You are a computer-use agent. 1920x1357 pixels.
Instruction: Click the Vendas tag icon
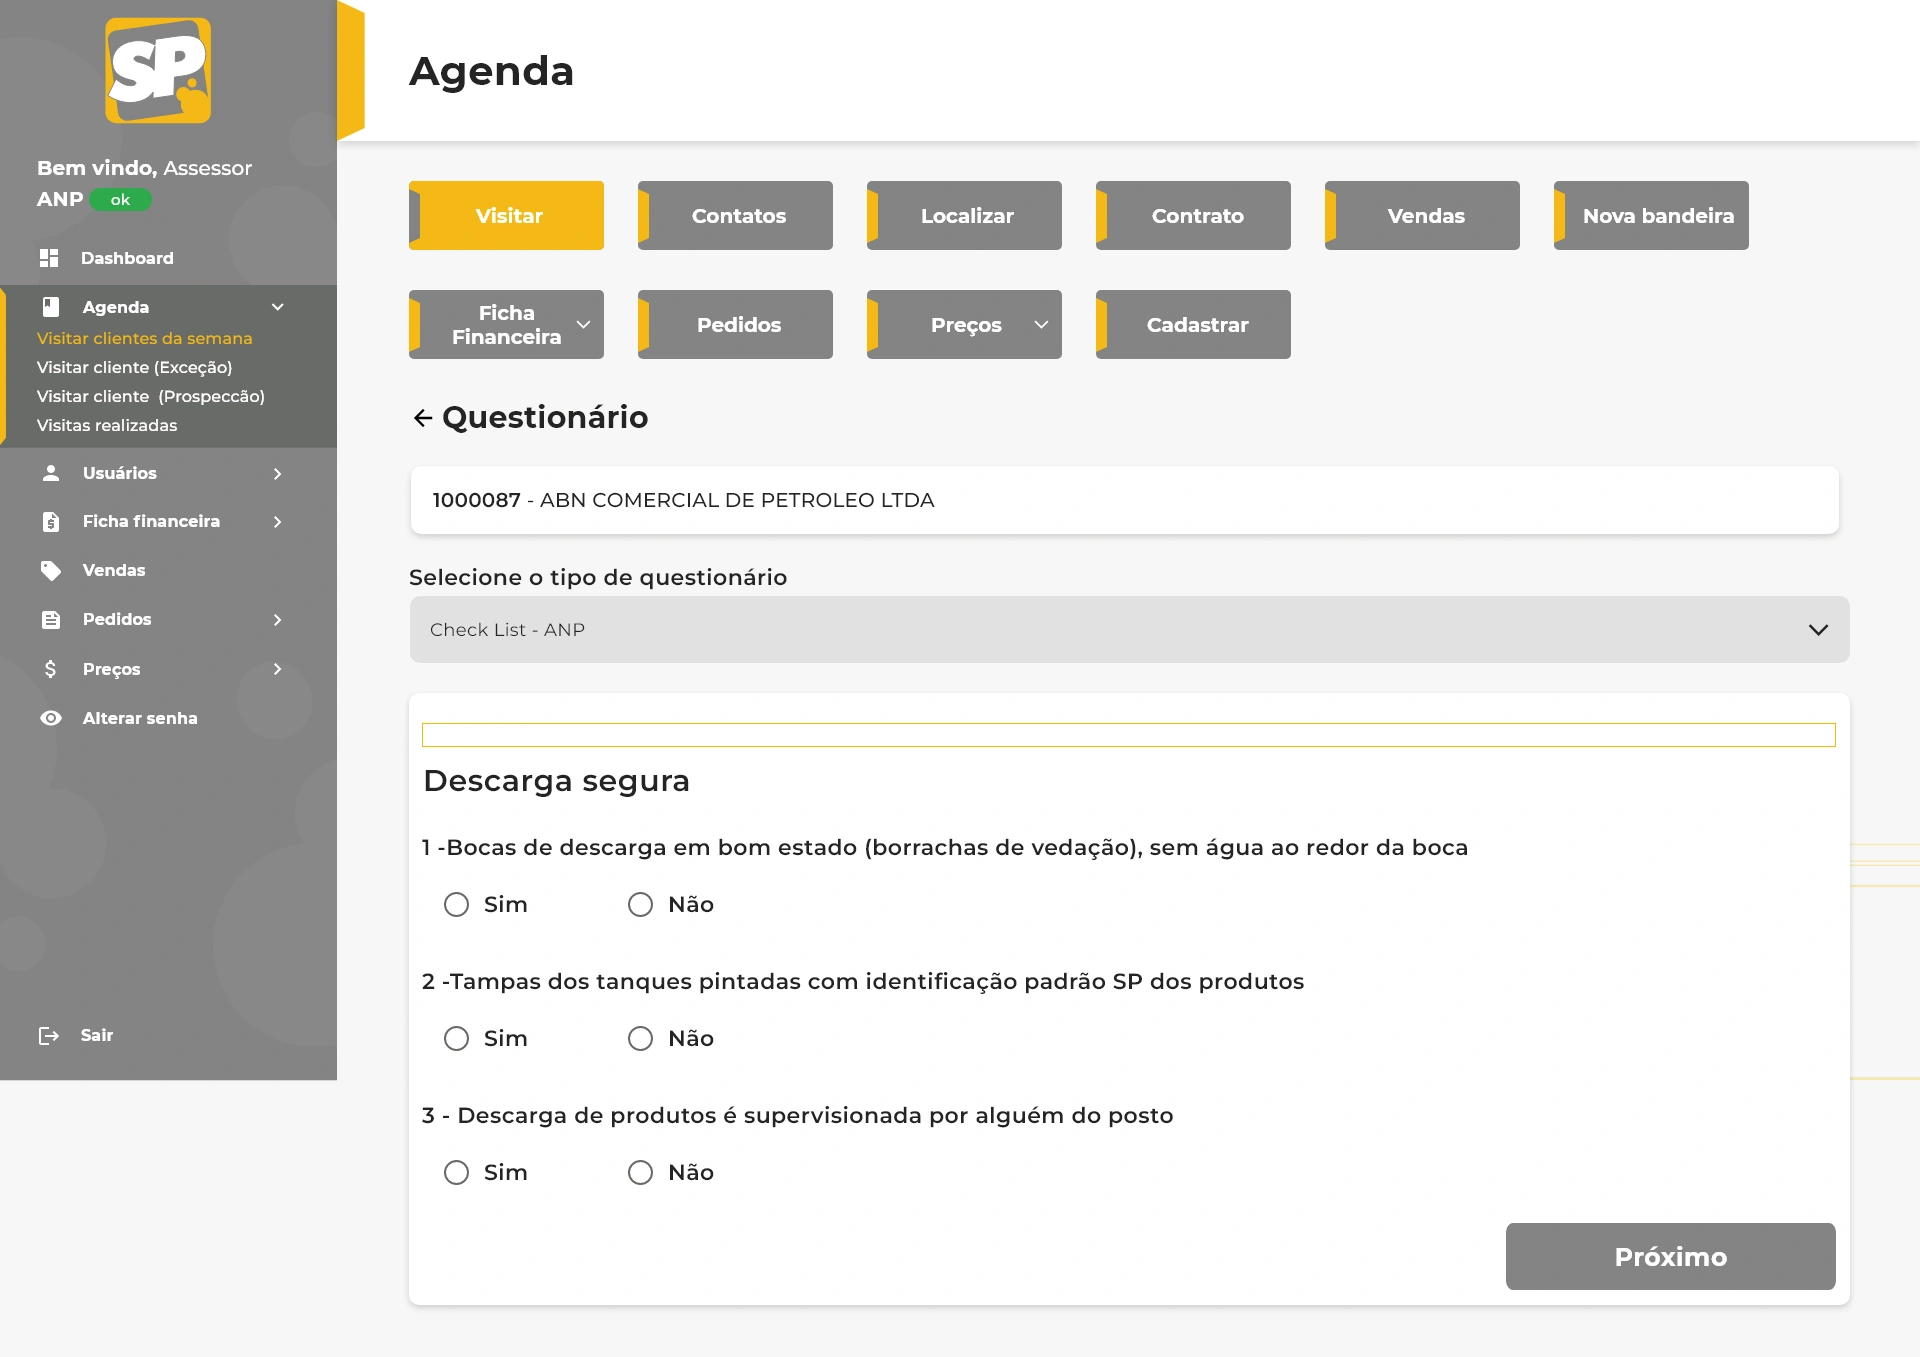pyautogui.click(x=51, y=570)
